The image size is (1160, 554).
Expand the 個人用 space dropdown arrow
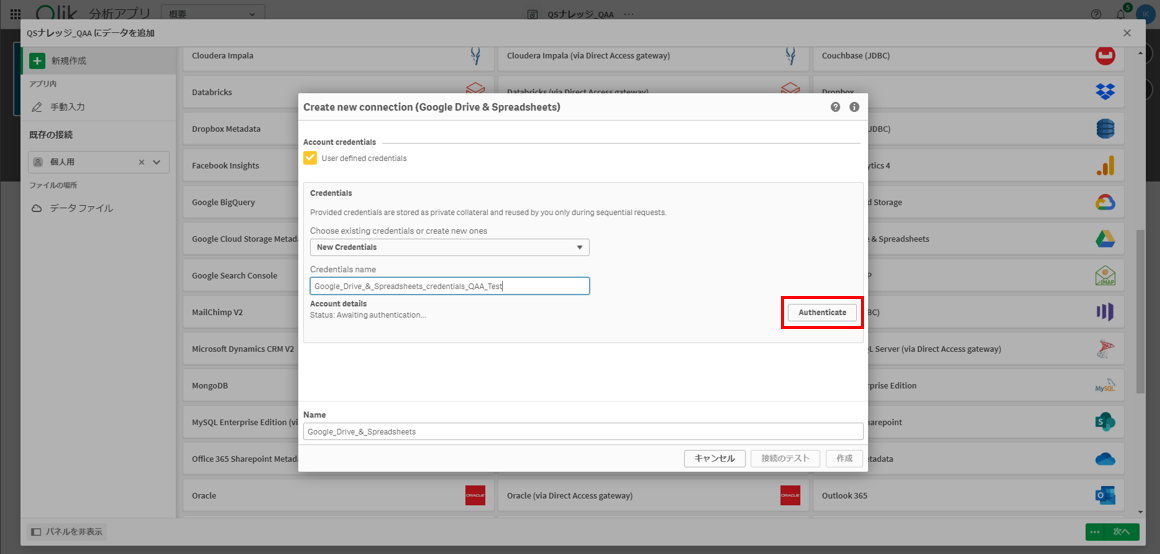157,163
